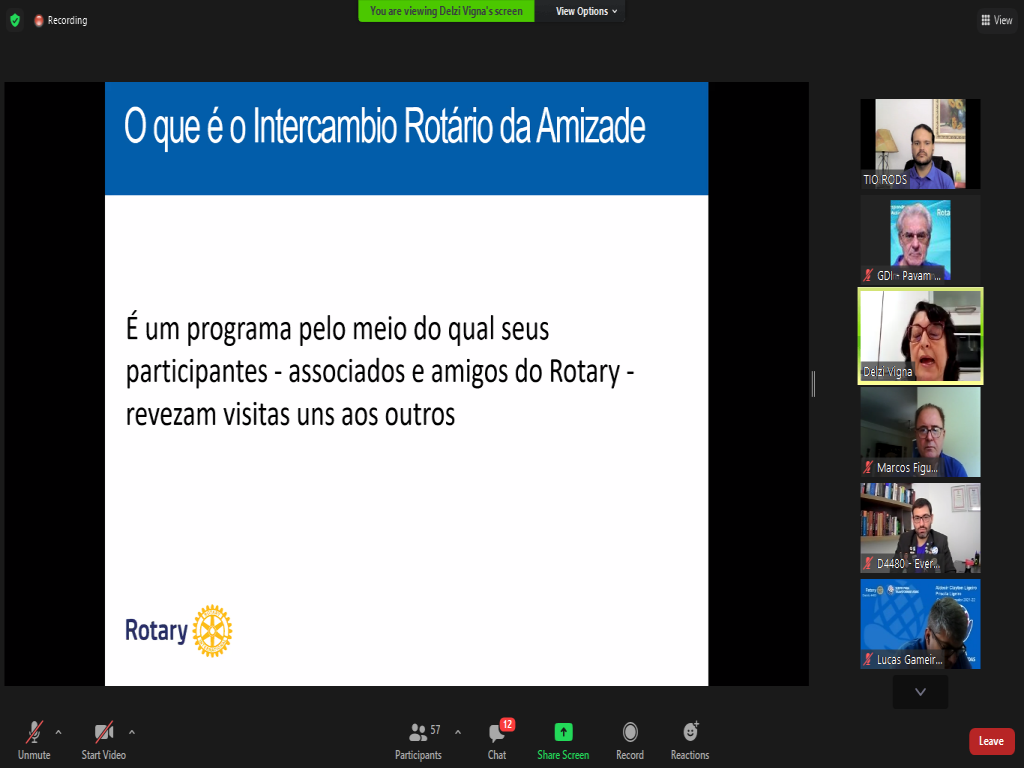Open the Chat panel
Screen dimensions: 1024x768
click(497, 740)
